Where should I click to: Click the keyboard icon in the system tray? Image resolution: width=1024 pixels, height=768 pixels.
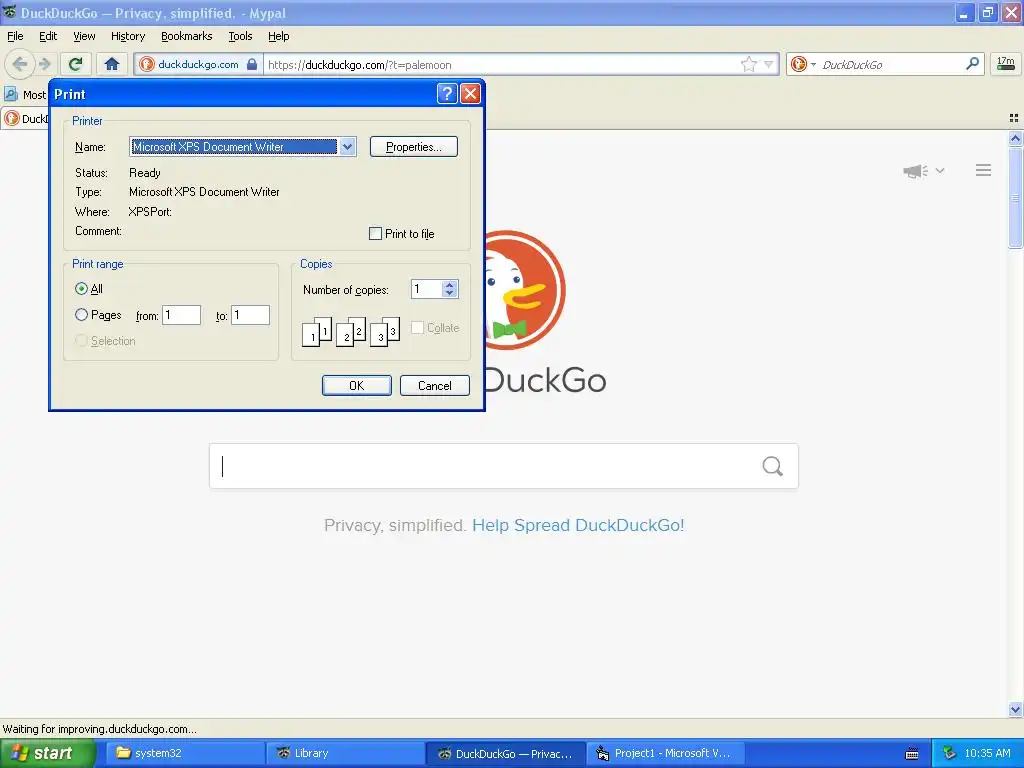point(912,754)
